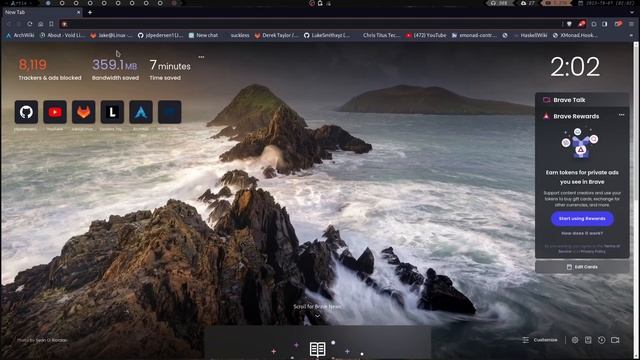Click the scroll for Brave News chevron
Image resolution: width=640 pixels, height=360 pixels.
point(318,316)
